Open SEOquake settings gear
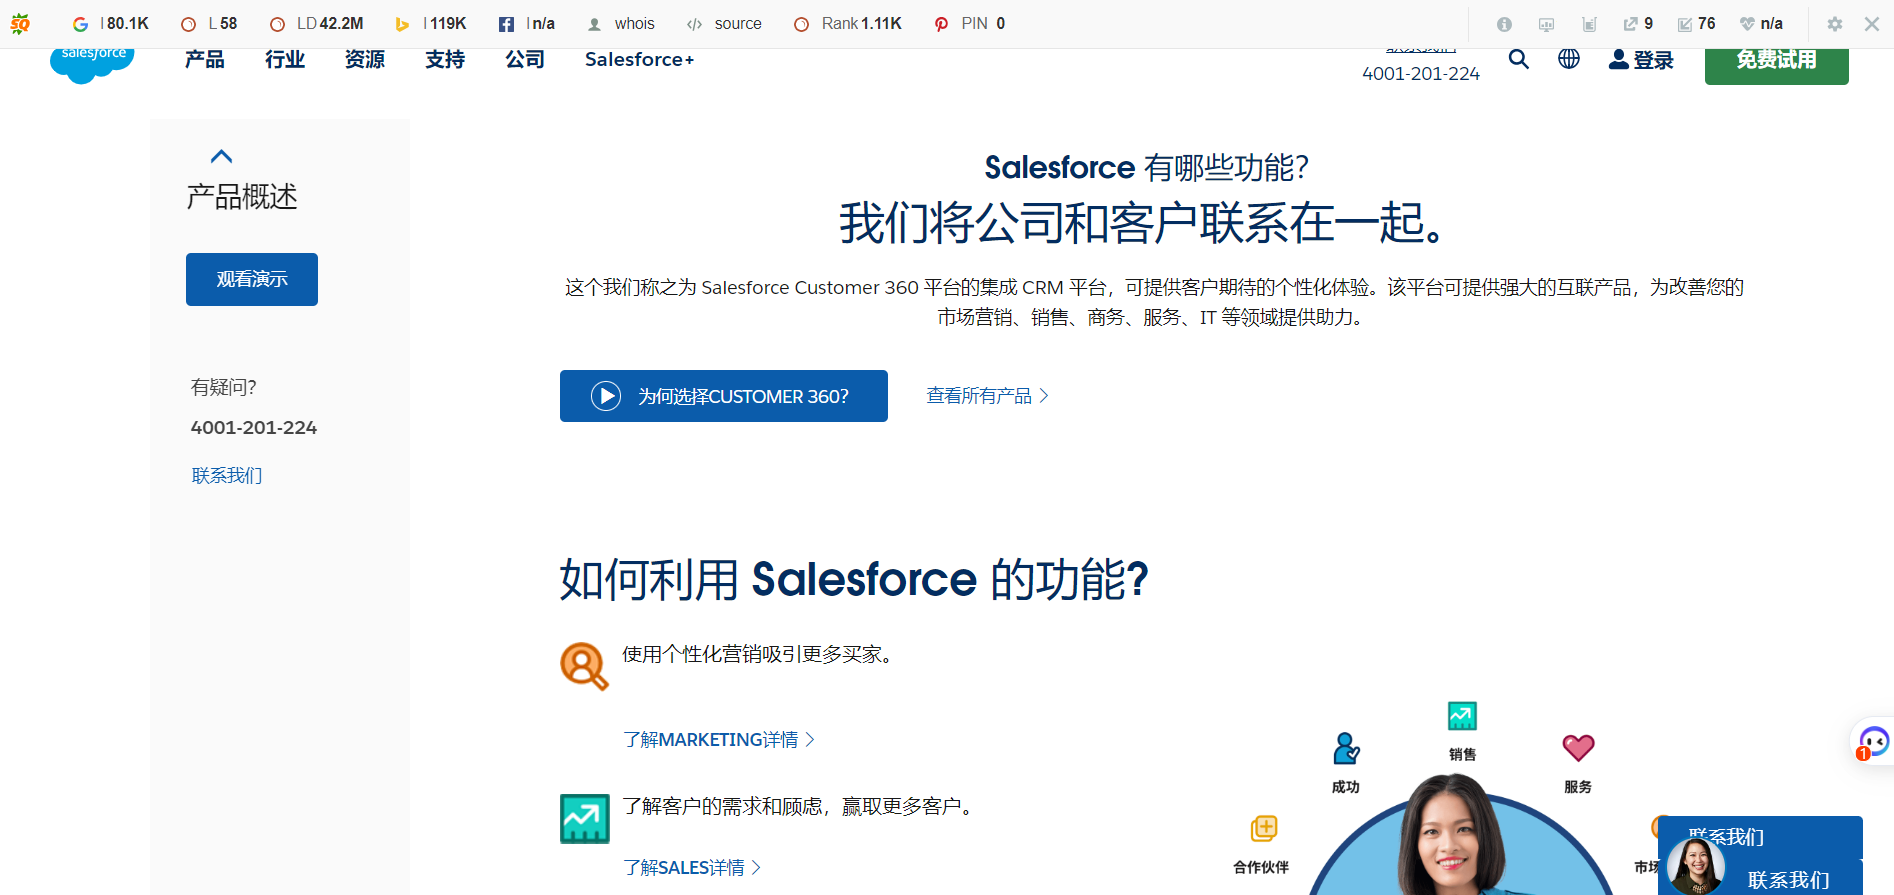1894x895 pixels. (1835, 24)
